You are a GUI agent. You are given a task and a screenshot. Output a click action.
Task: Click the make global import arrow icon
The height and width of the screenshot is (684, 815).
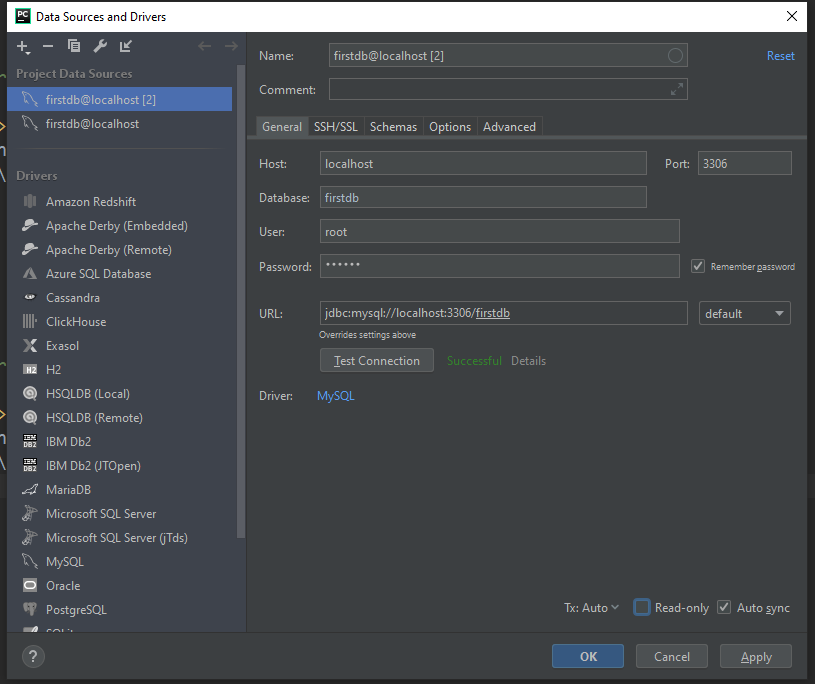coord(126,46)
